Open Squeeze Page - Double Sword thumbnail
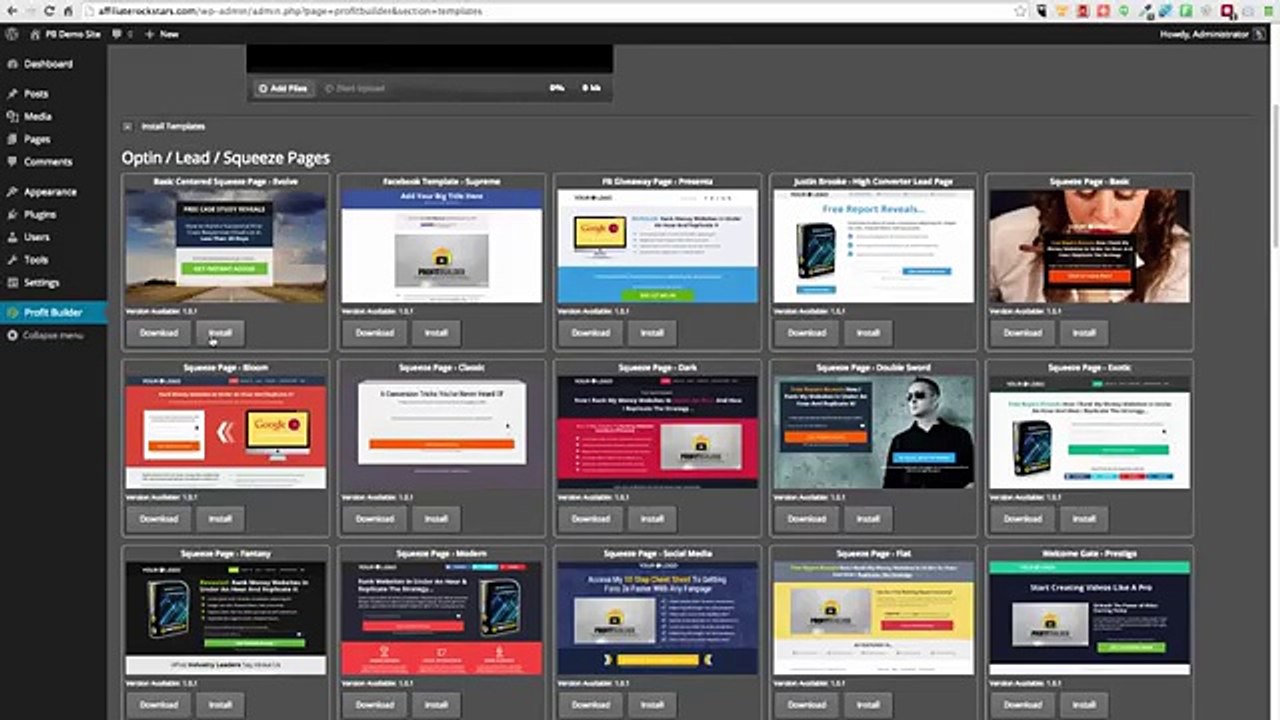This screenshot has height=720, width=1280. pos(874,432)
